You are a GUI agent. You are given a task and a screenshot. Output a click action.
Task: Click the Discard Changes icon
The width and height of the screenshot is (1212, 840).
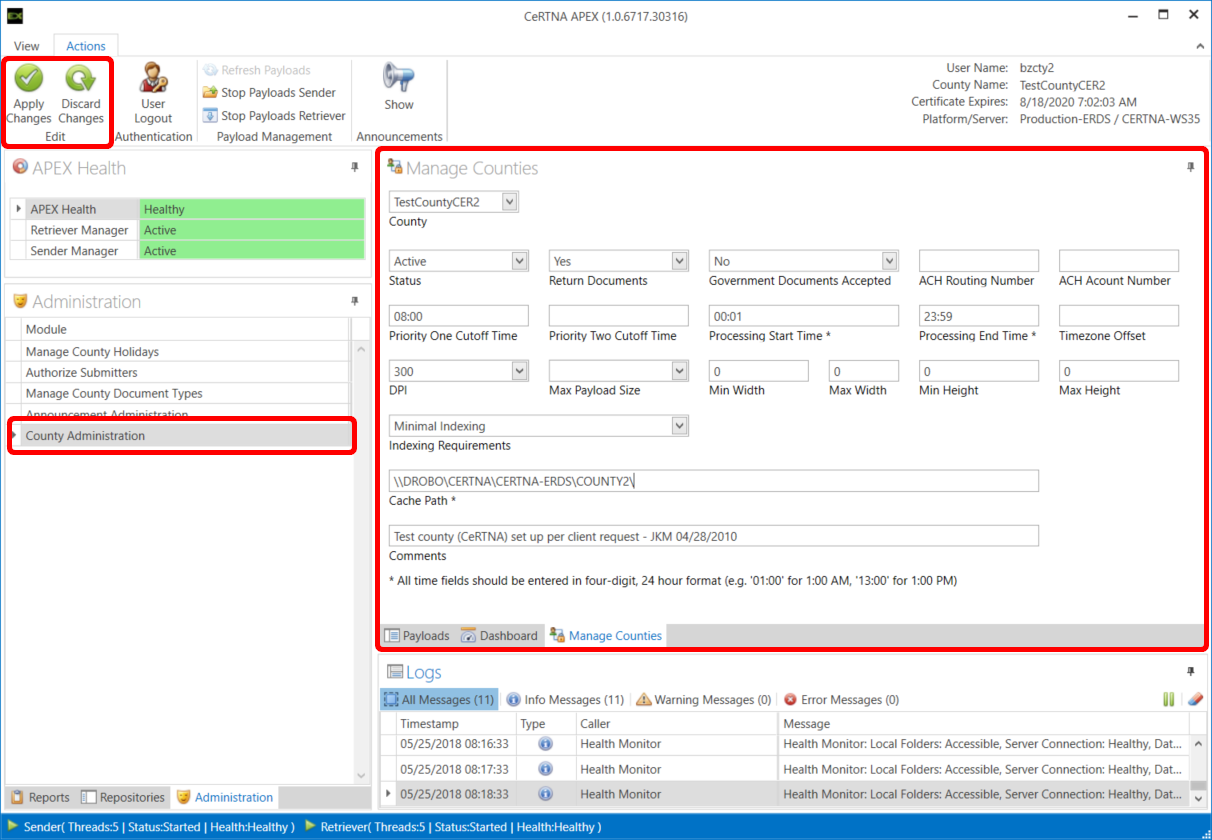(80, 79)
